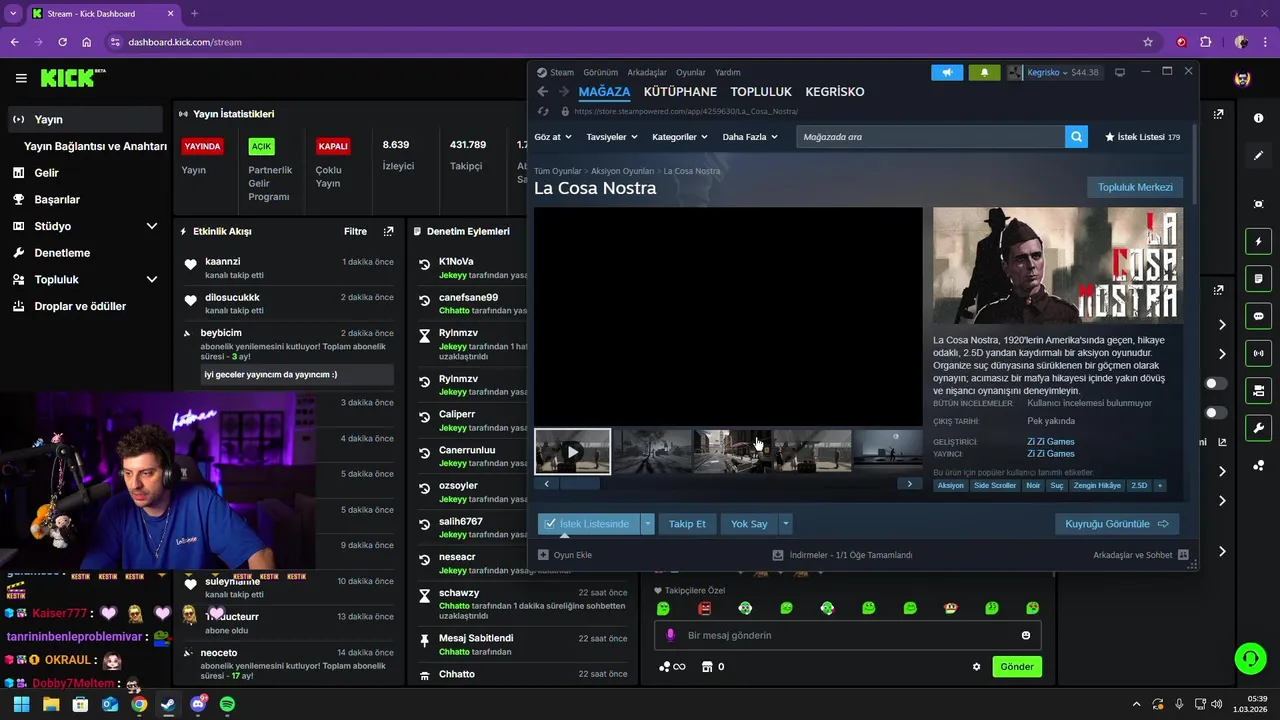Open the Chrome tab search dropdown

click(13, 13)
